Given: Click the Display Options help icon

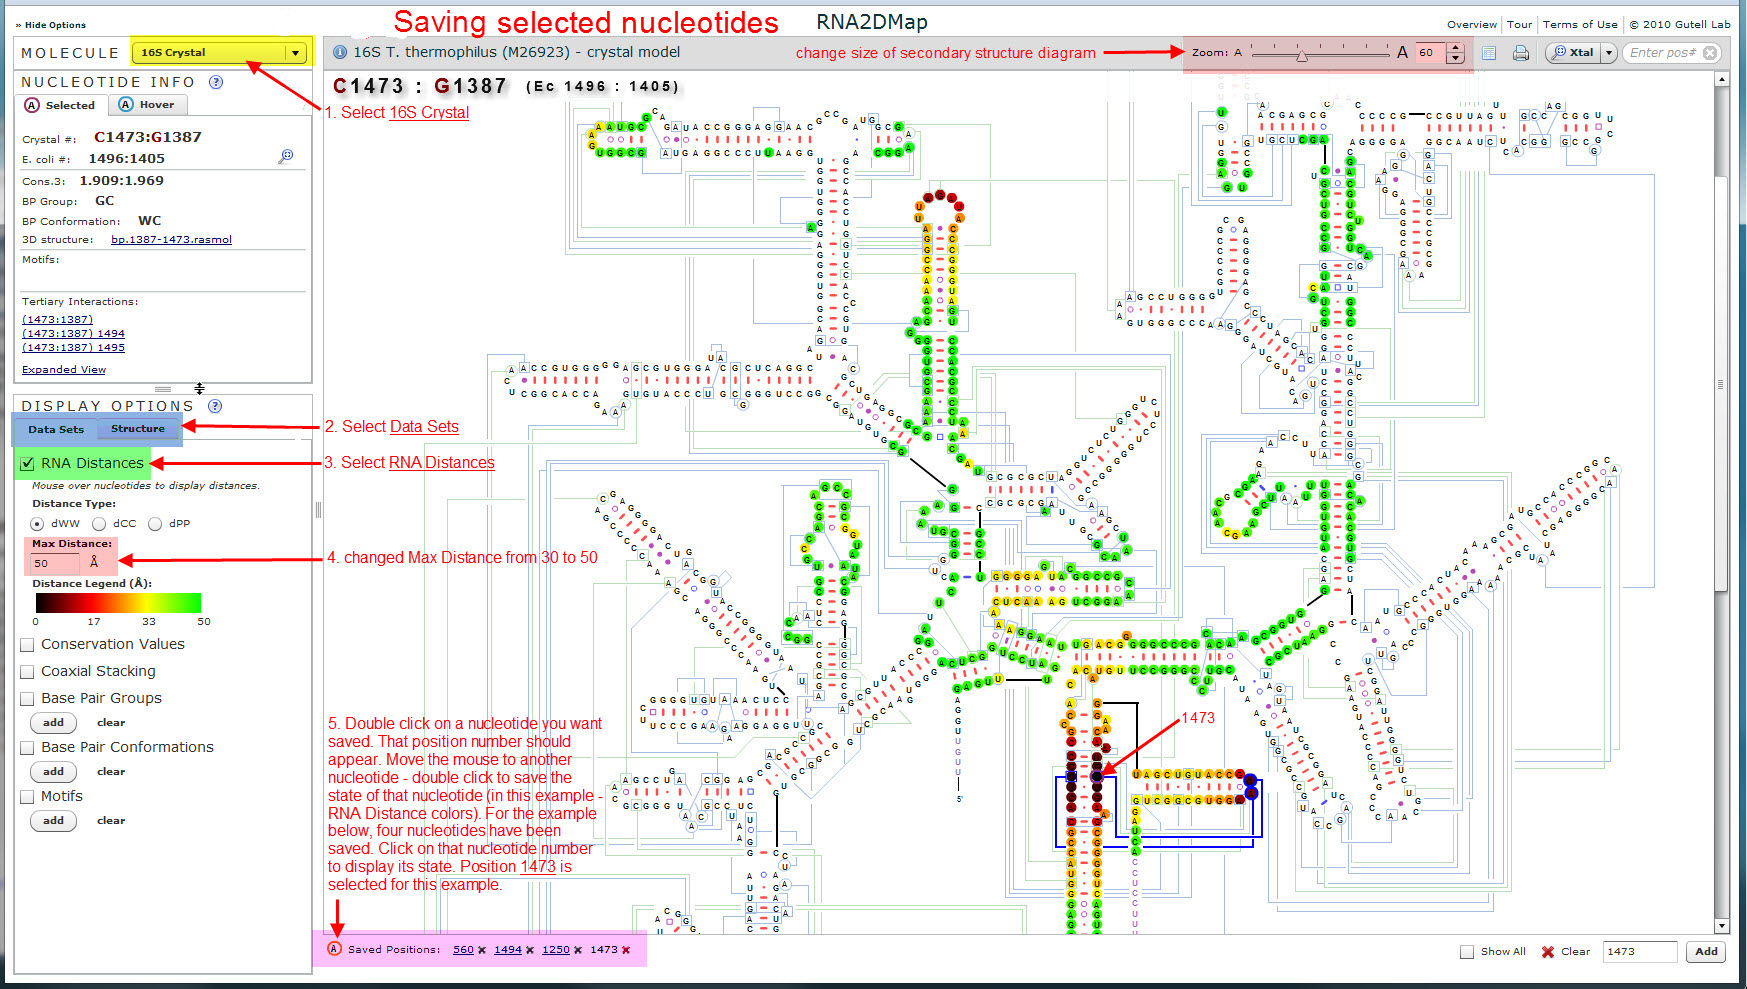Looking at the screenshot, I should click(x=215, y=406).
